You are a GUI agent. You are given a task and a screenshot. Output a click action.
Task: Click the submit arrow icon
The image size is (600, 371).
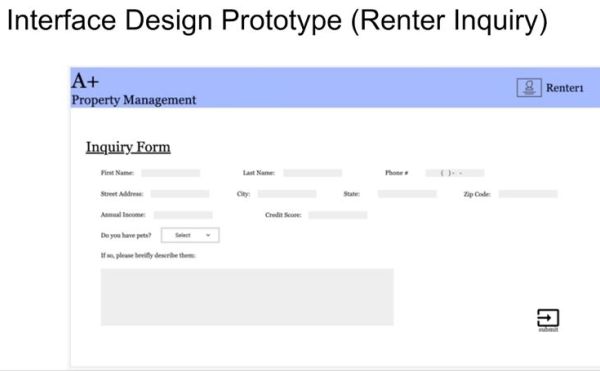click(x=548, y=318)
